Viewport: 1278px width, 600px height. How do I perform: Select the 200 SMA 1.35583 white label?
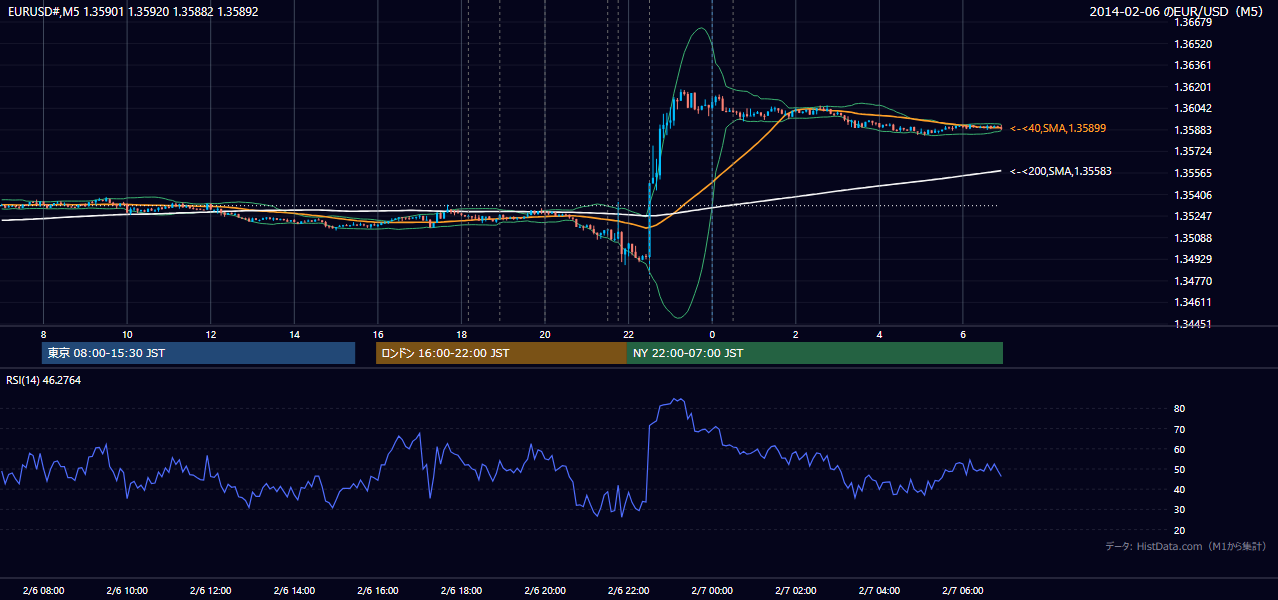pyautogui.click(x=1061, y=171)
